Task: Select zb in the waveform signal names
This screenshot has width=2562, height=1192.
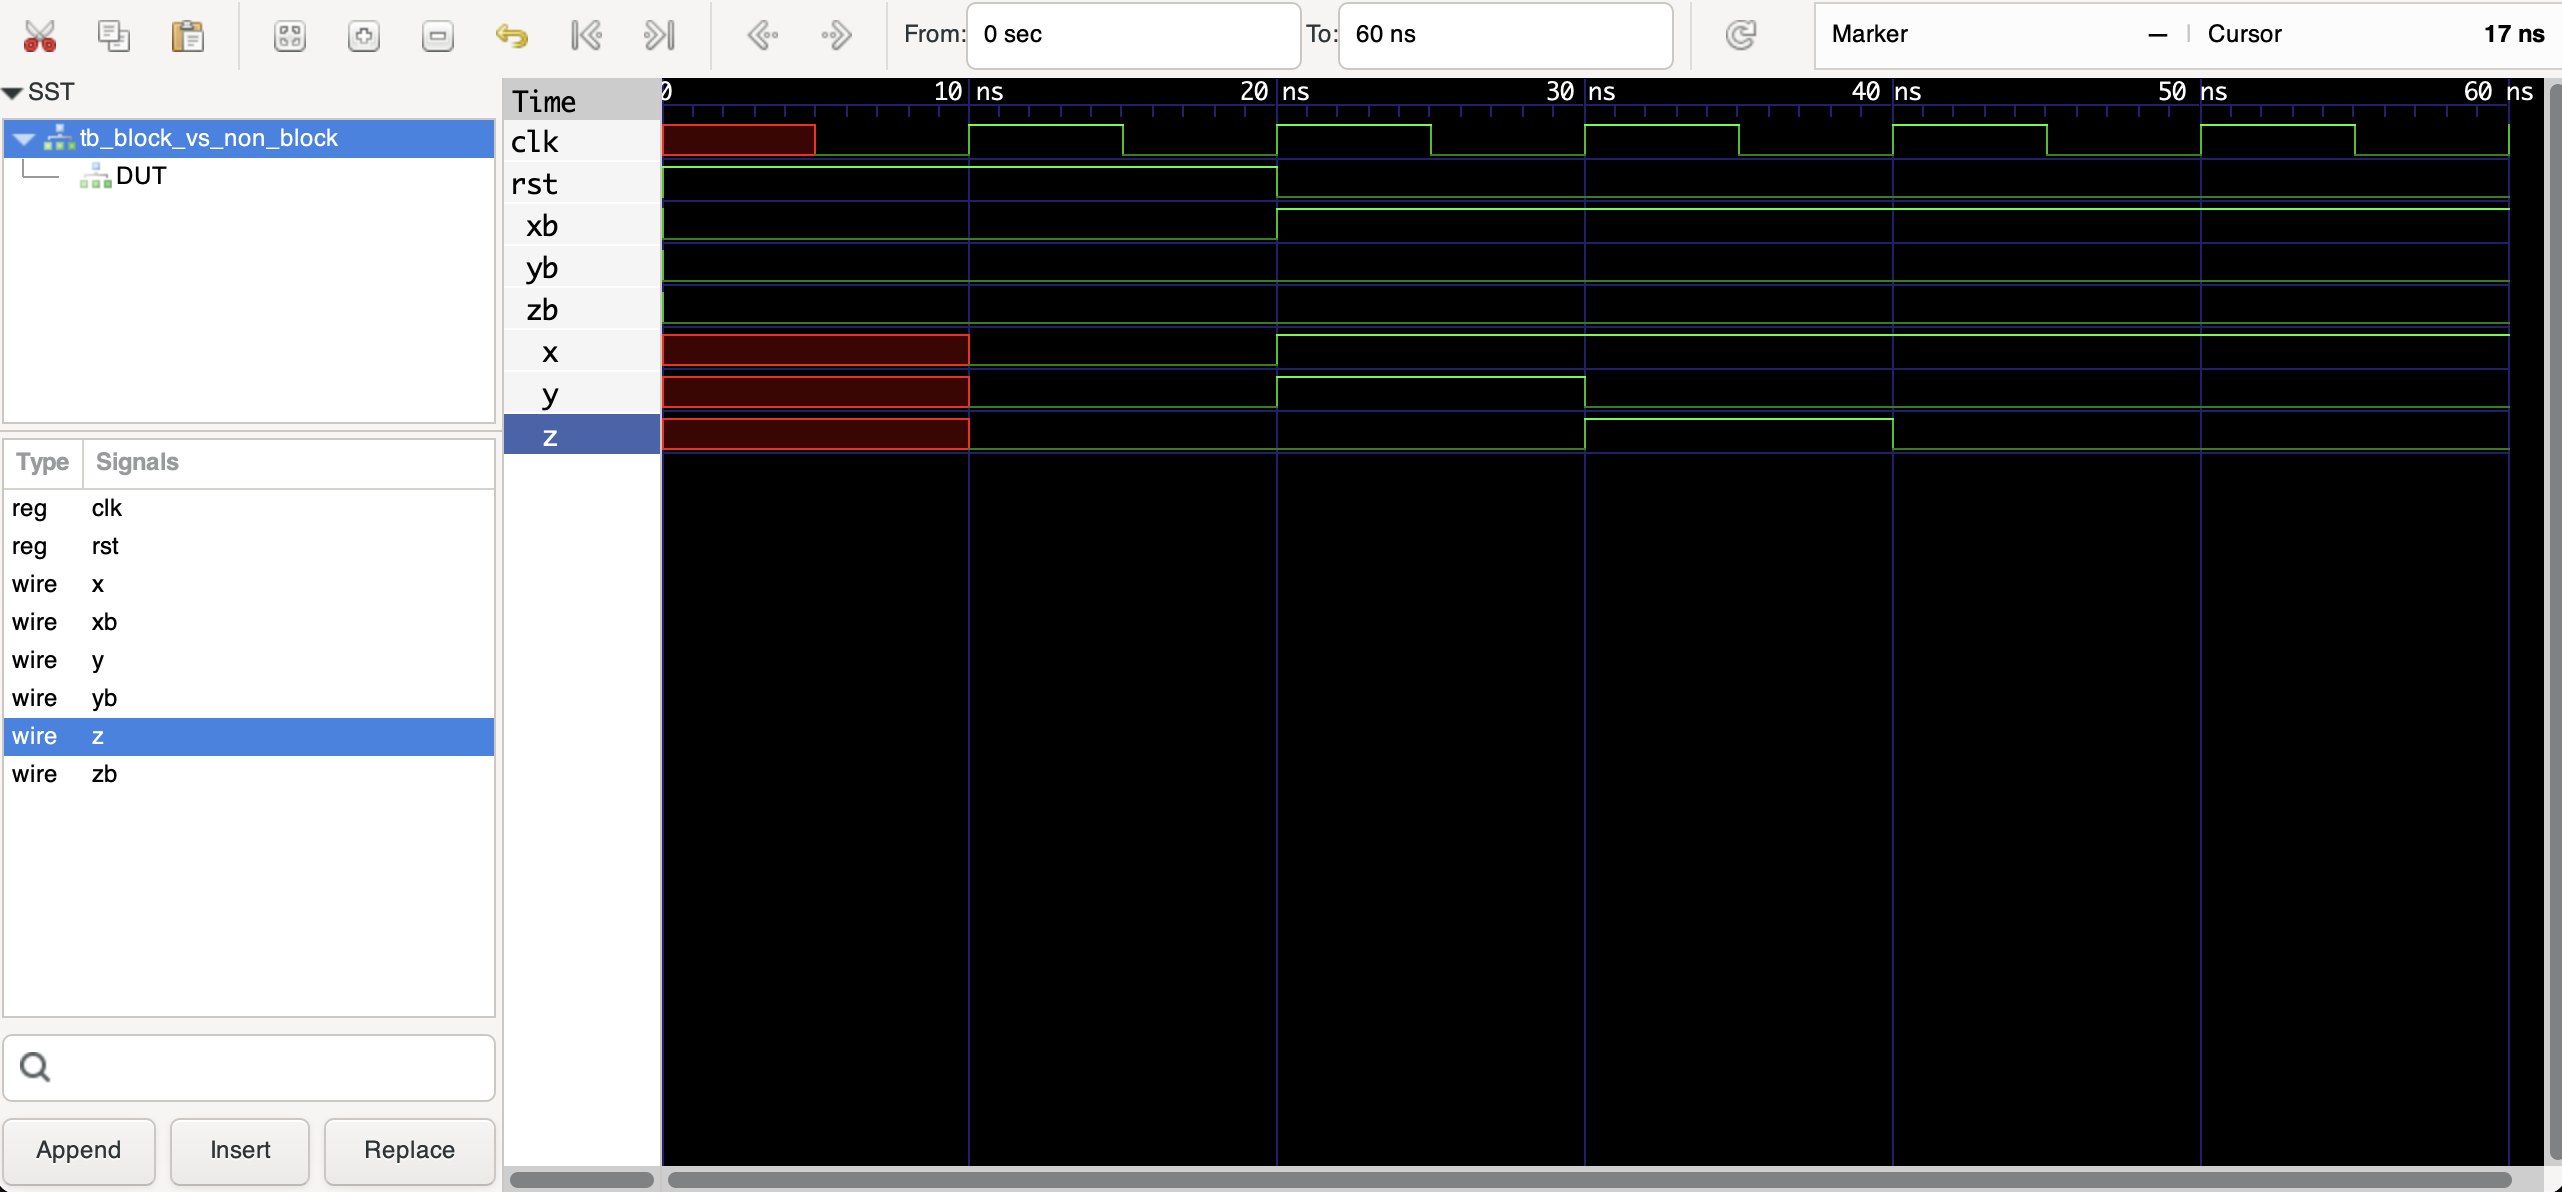Action: coord(581,310)
